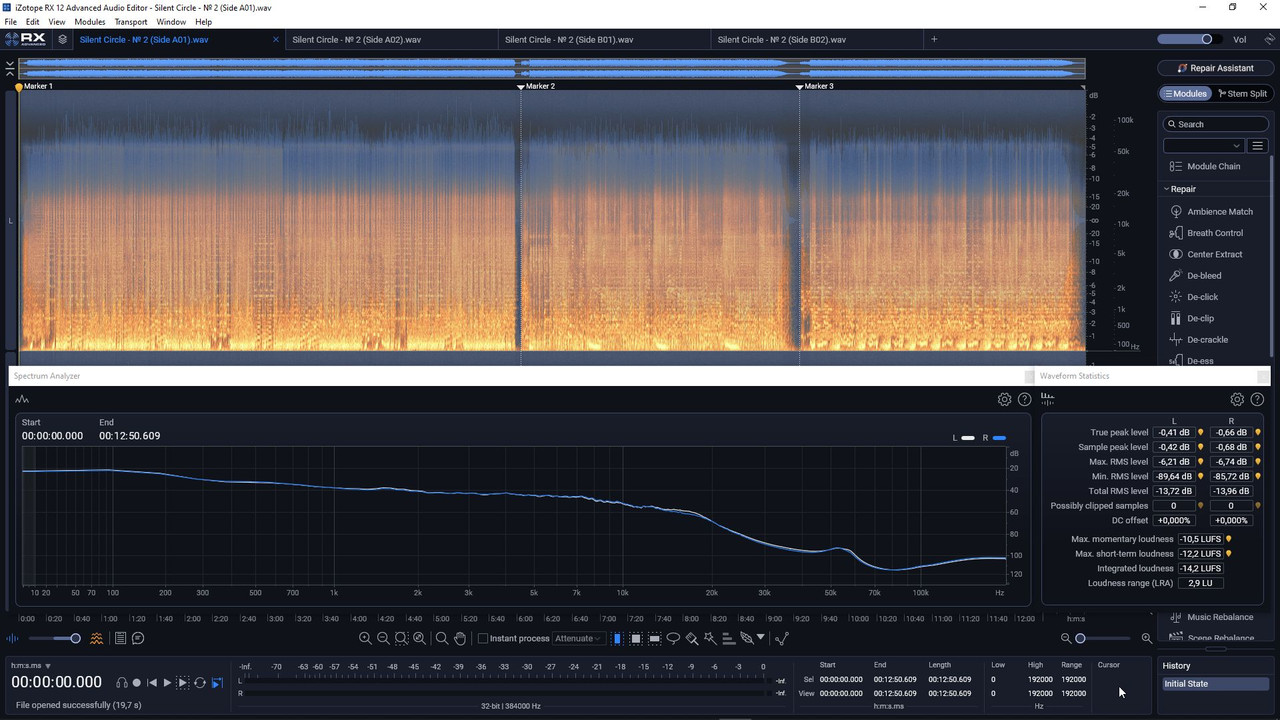1280x720 pixels.
Task: Switch to the Stem Split view
Action: 1241,94
